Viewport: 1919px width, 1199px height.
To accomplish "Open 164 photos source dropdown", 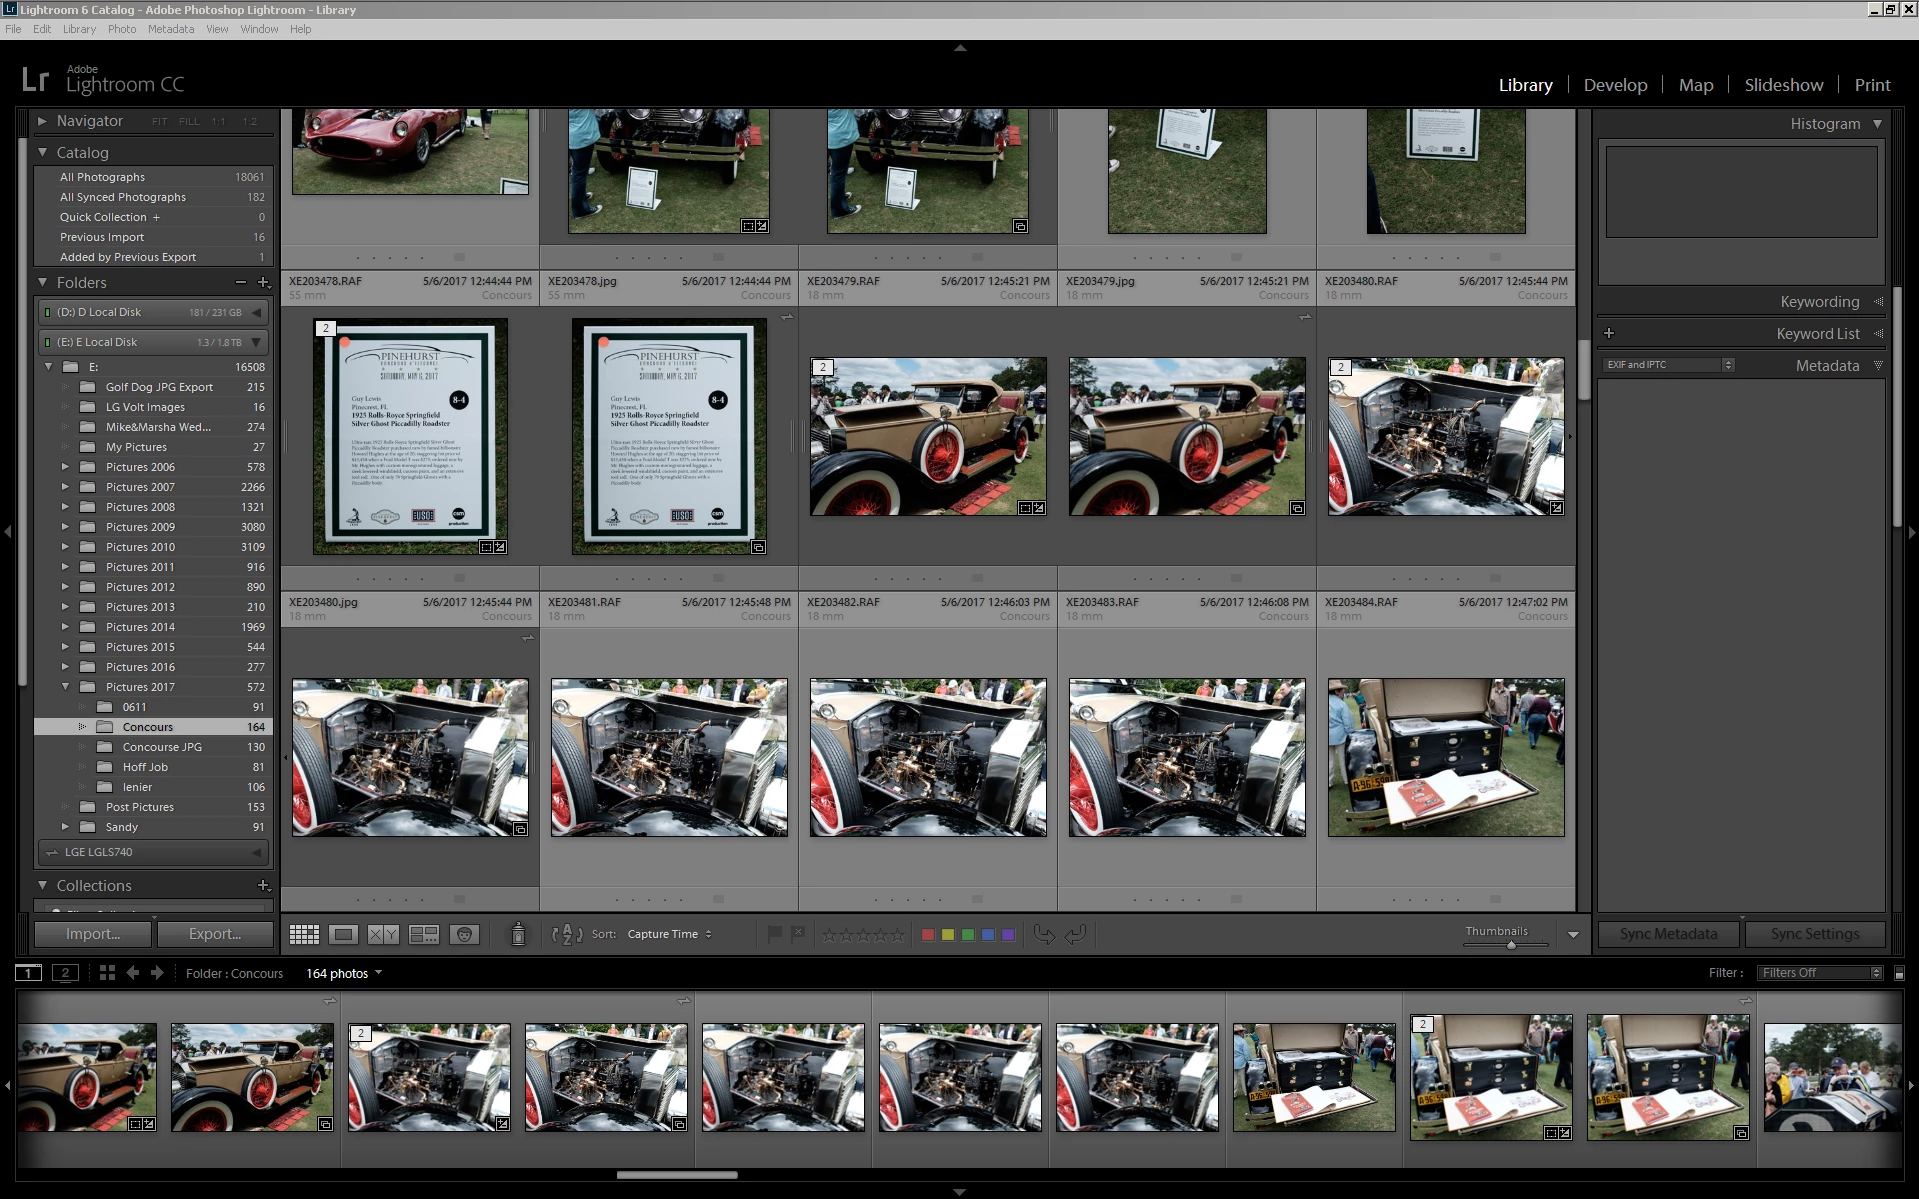I will click(x=344, y=973).
